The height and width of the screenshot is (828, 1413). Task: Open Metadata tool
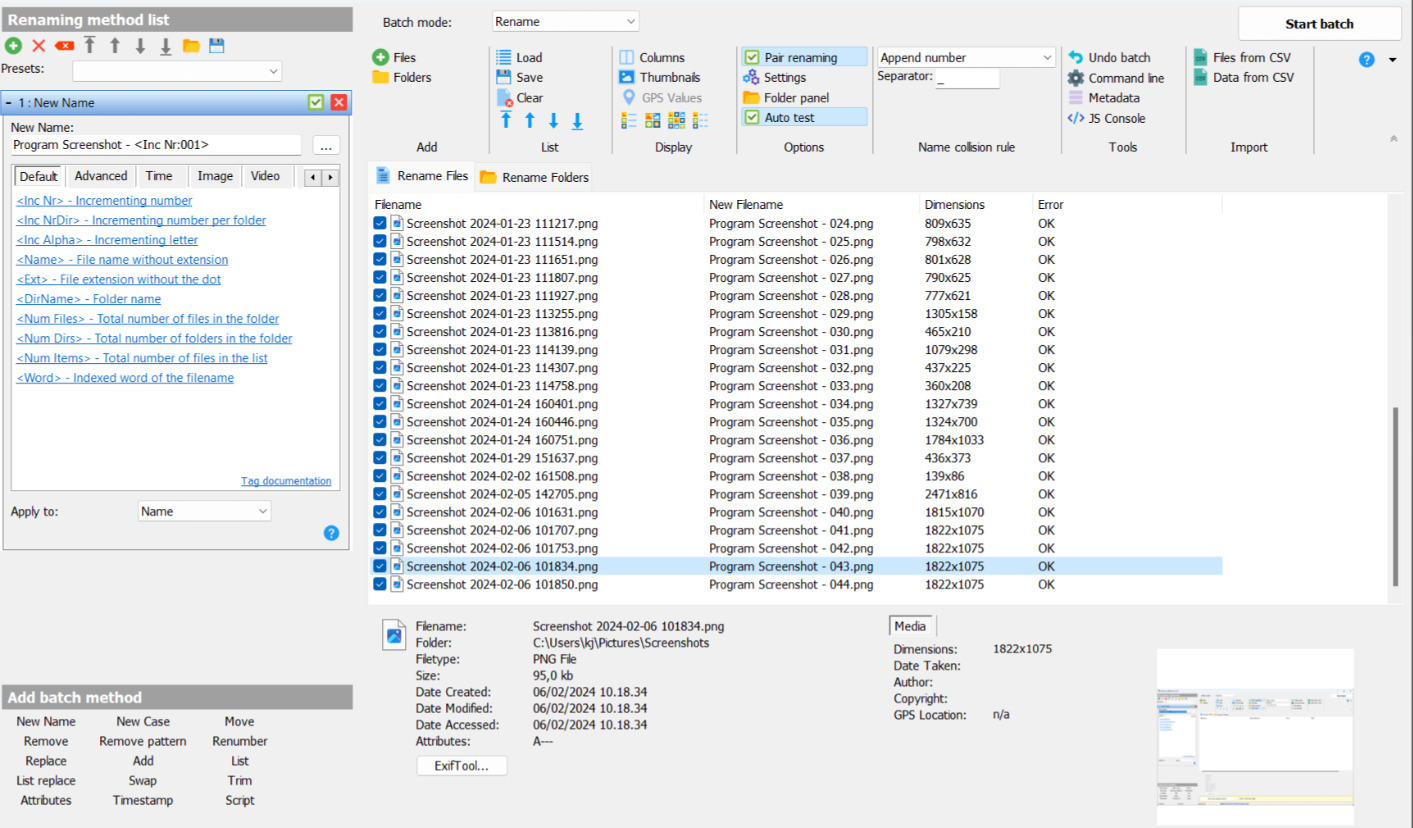[x=1103, y=98]
